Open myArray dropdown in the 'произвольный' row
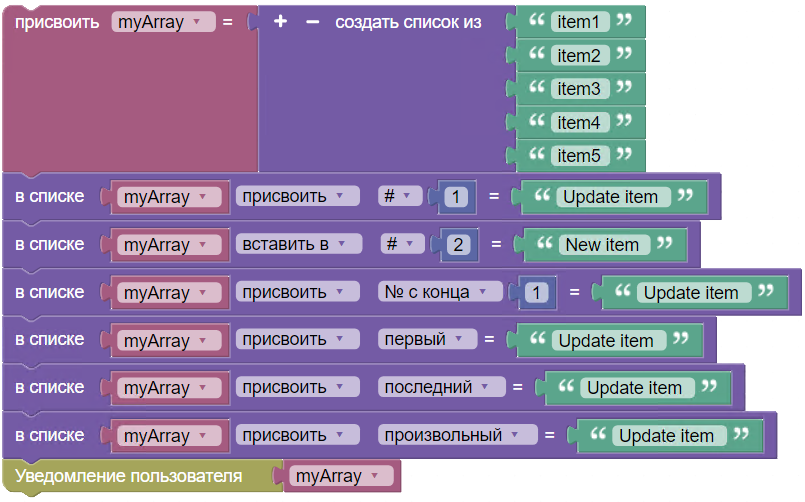Viewport: 805px width, 502px height. 169,436
